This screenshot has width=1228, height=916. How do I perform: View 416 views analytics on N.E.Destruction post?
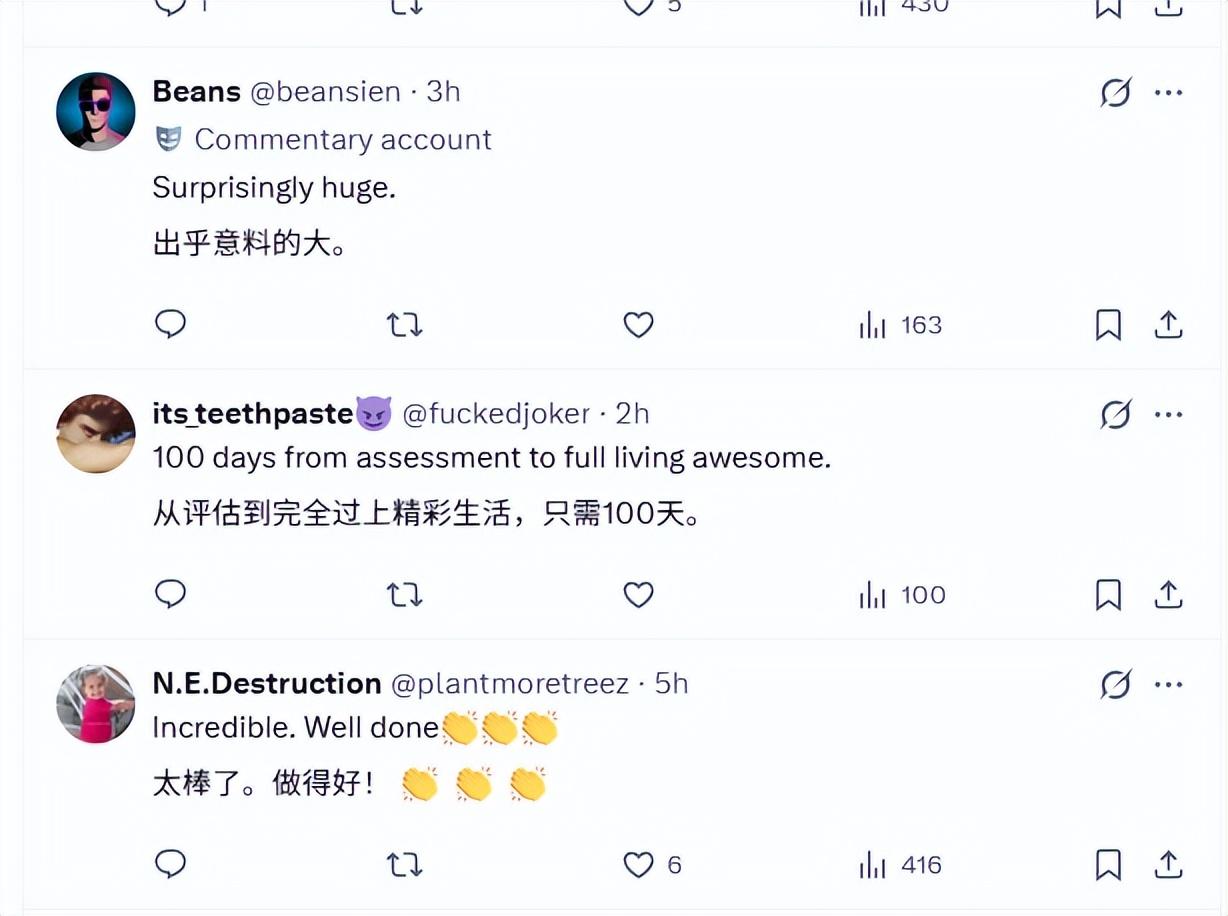tap(900, 865)
